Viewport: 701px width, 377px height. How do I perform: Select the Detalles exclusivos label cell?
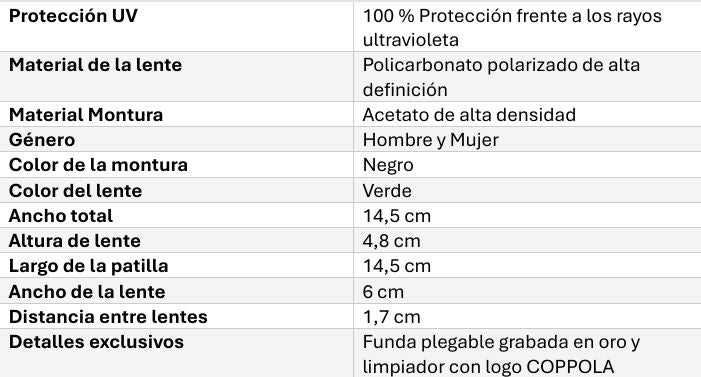177,353
